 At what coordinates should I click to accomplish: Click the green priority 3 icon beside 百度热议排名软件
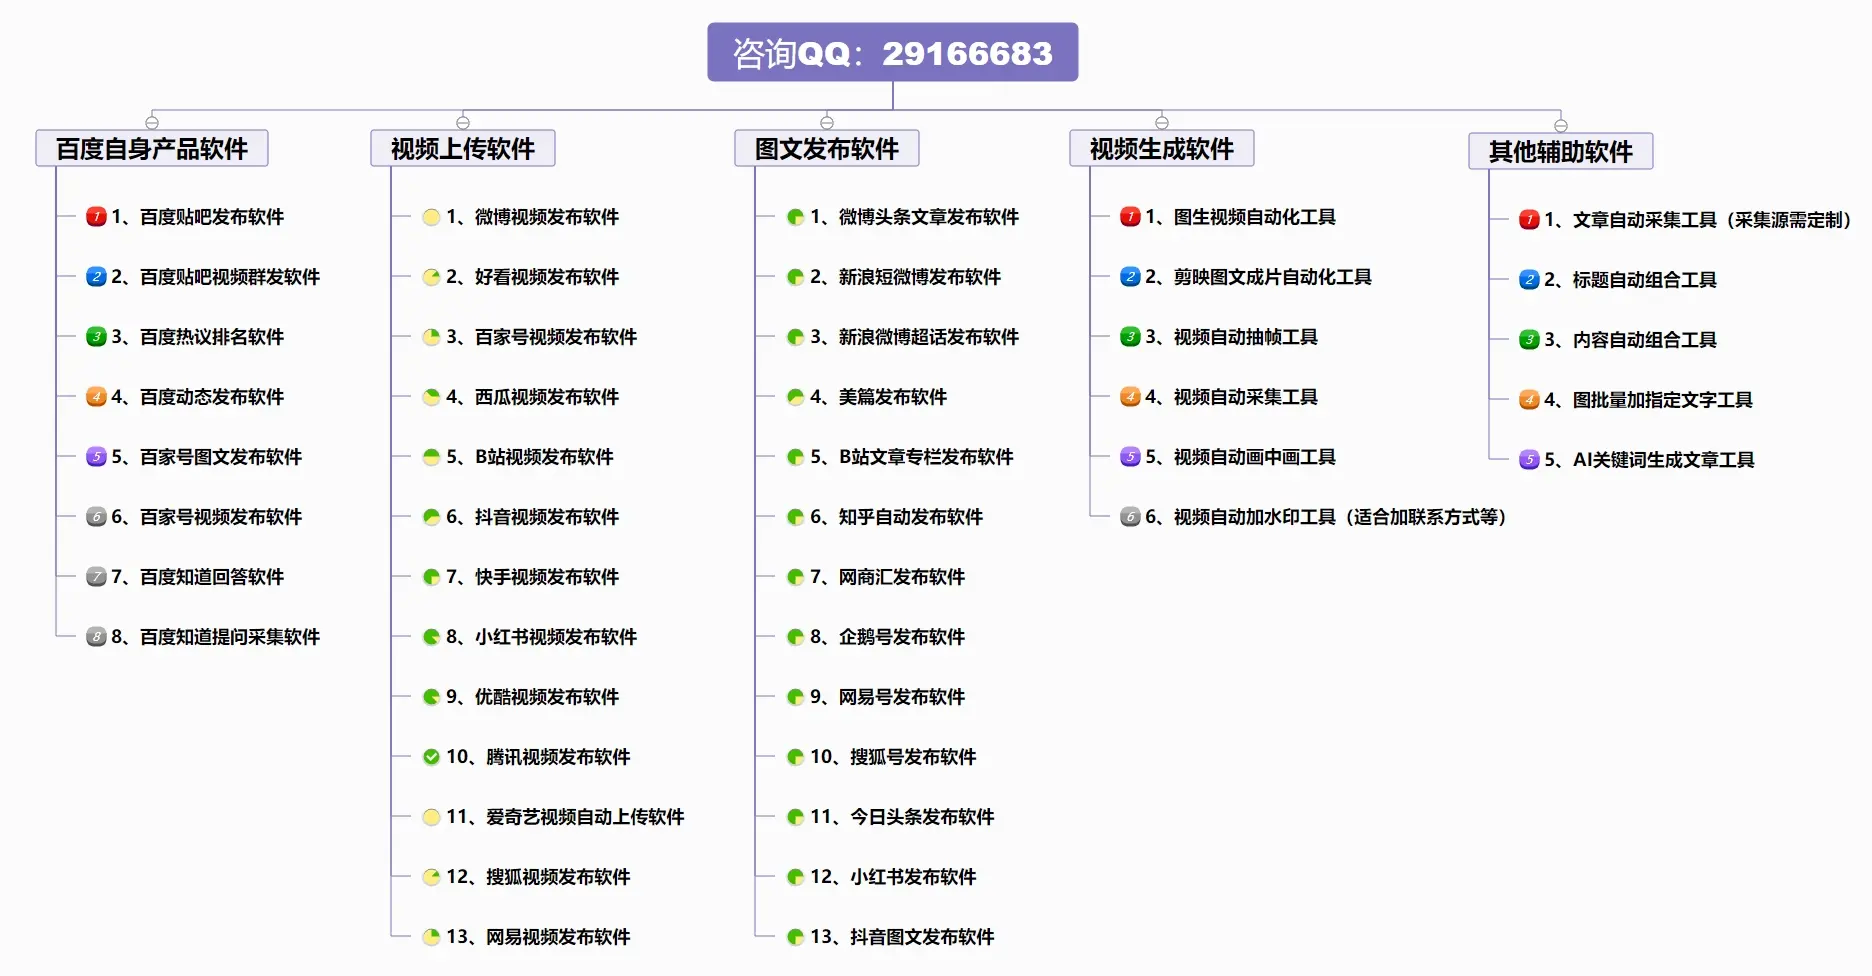(96, 337)
